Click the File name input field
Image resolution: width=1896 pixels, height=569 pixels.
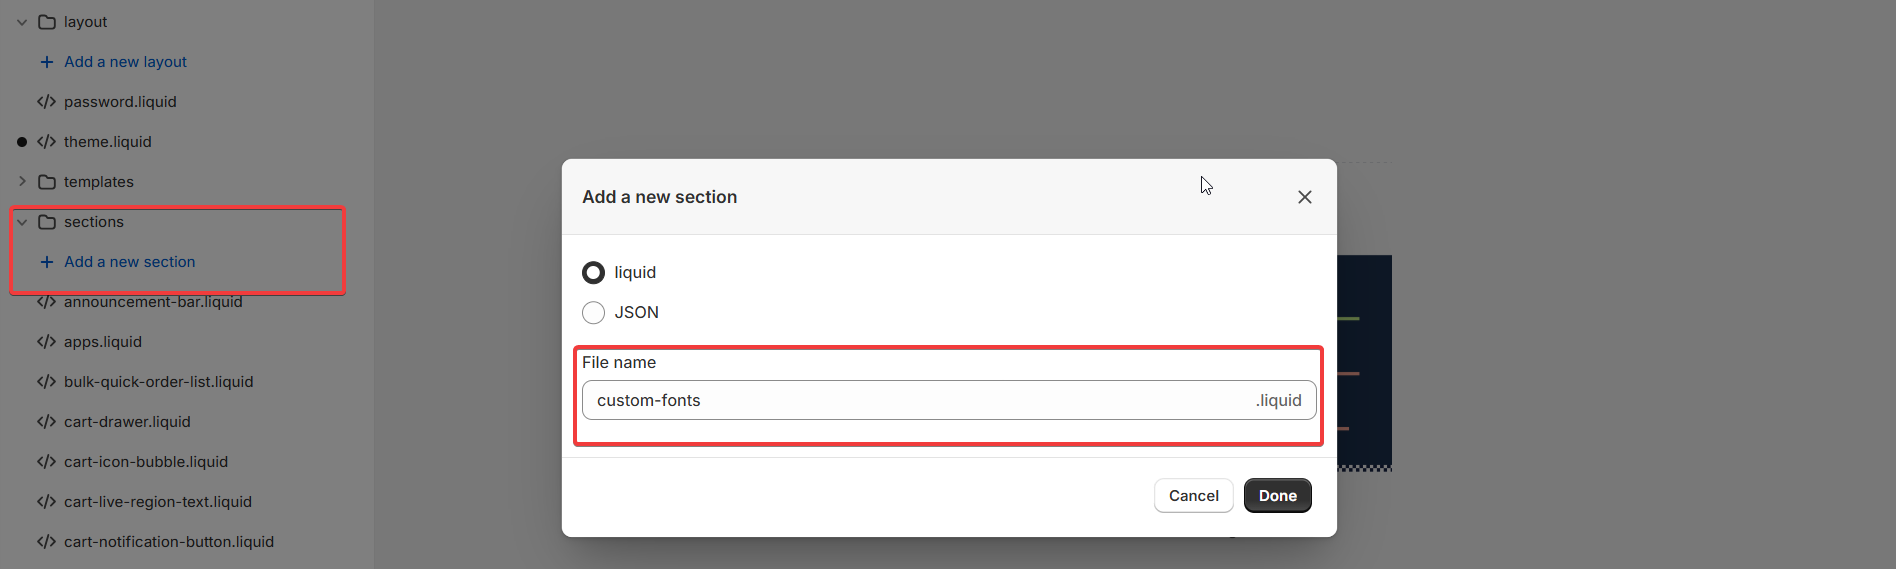[x=948, y=400]
